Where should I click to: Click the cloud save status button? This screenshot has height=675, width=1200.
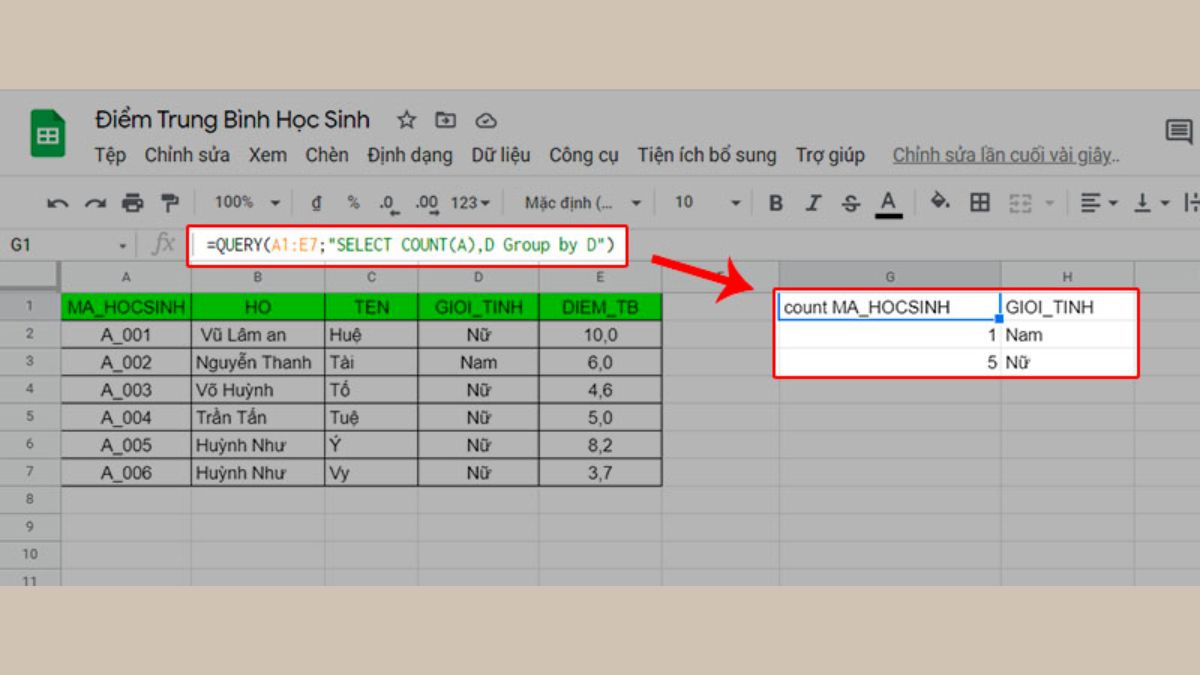click(486, 119)
